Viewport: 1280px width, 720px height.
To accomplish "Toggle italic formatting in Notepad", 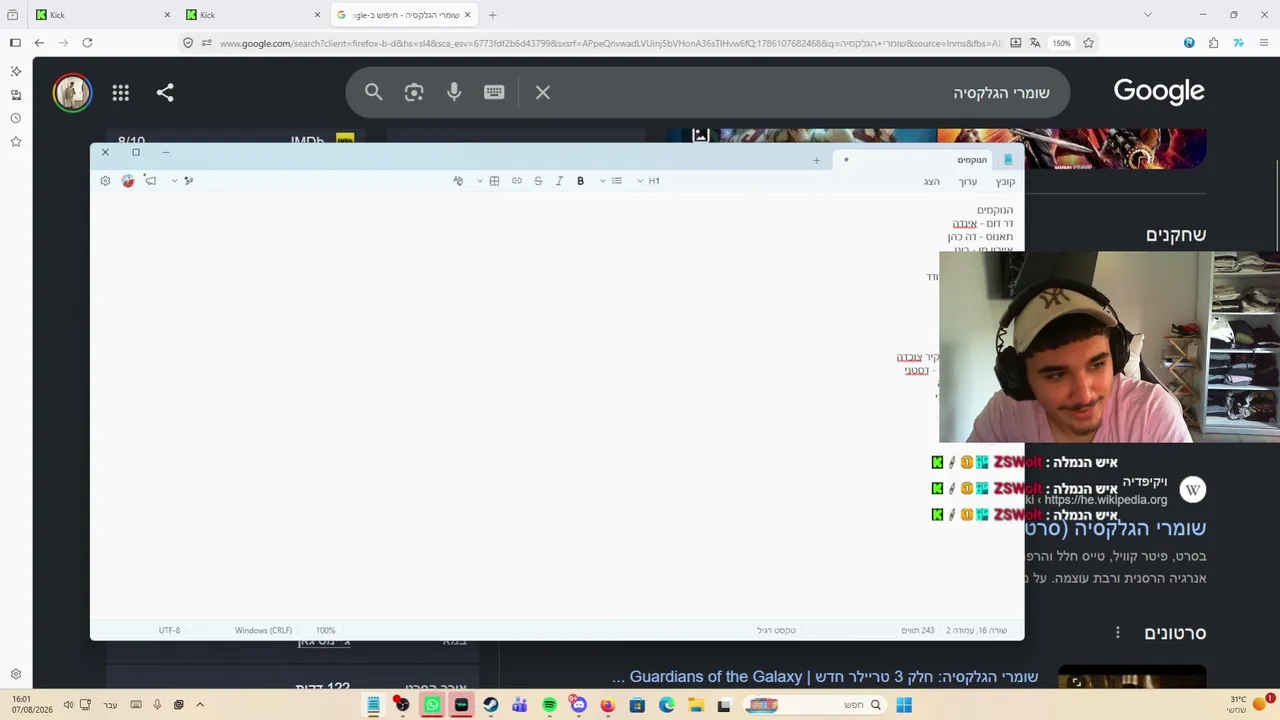I will point(559,181).
